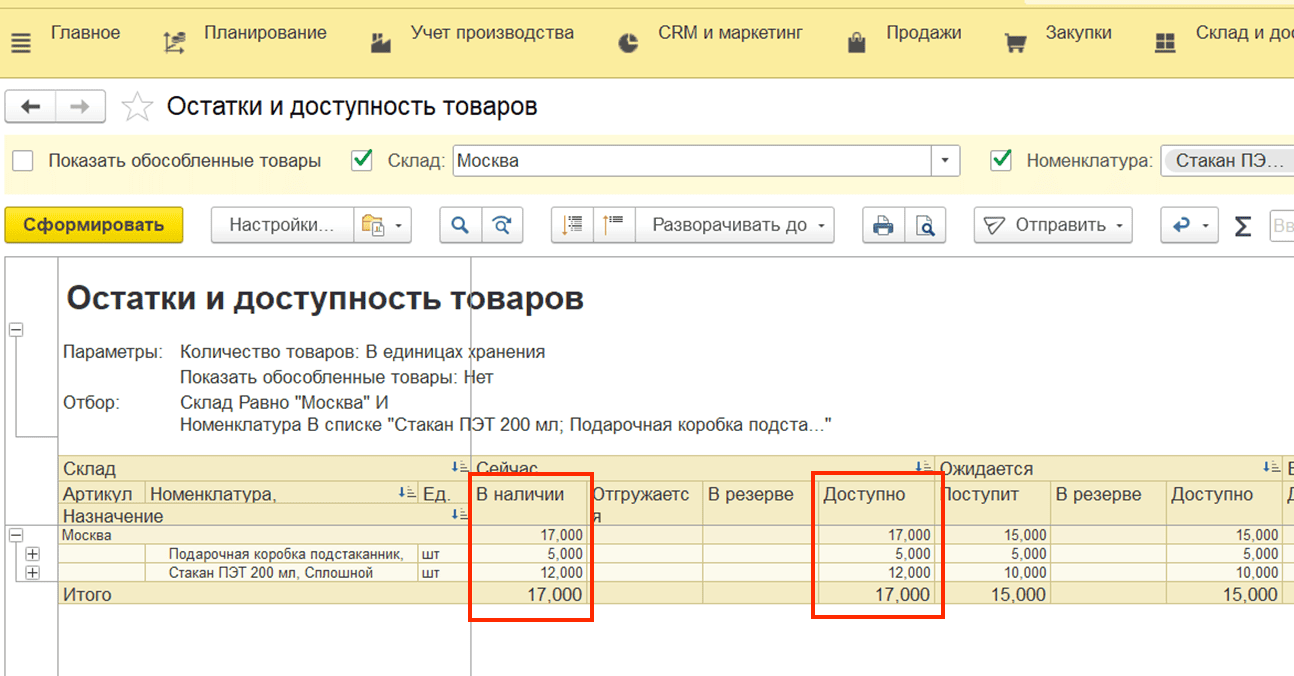1294x676 pixels.
Task: Click the hamburger main menu icon
Action: point(20,43)
